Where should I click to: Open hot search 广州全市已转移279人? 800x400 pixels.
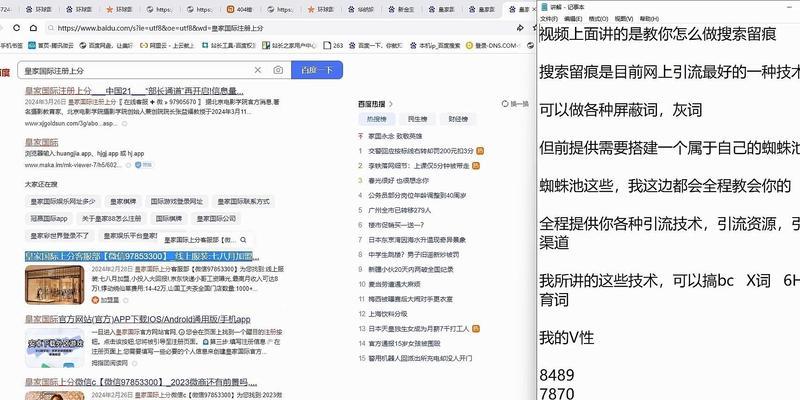(x=399, y=210)
